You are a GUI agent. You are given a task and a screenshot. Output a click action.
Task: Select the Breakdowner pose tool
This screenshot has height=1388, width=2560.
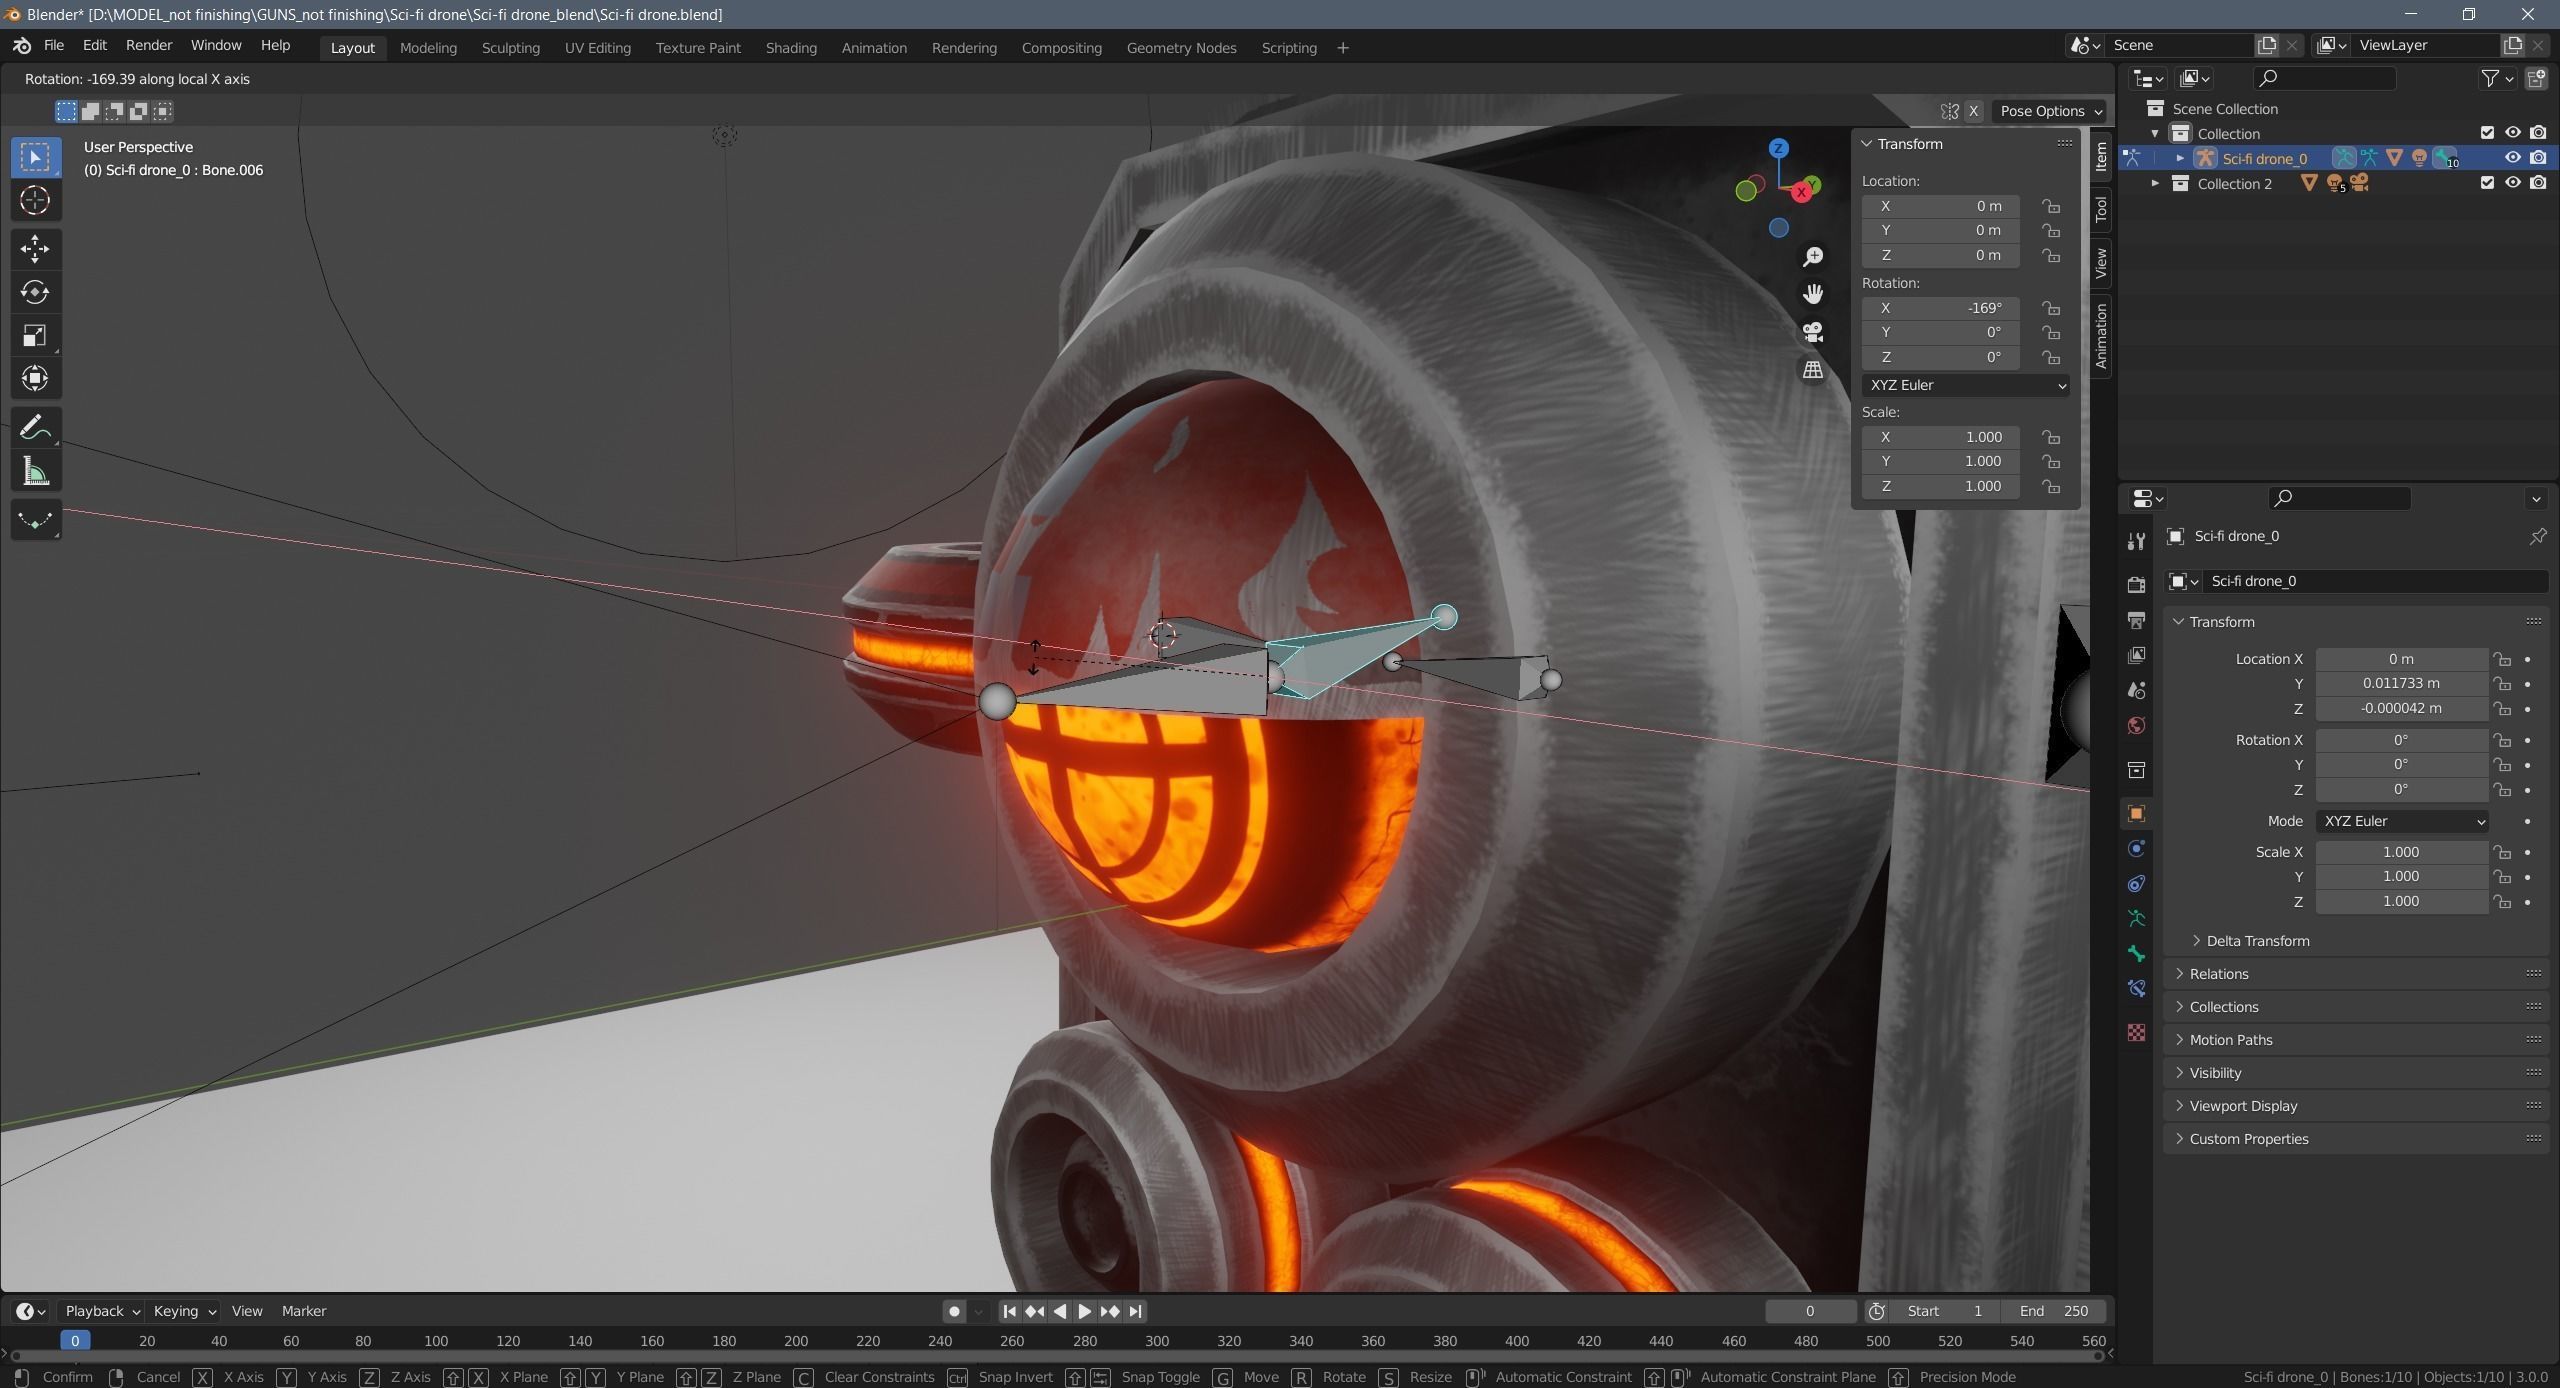(x=35, y=520)
